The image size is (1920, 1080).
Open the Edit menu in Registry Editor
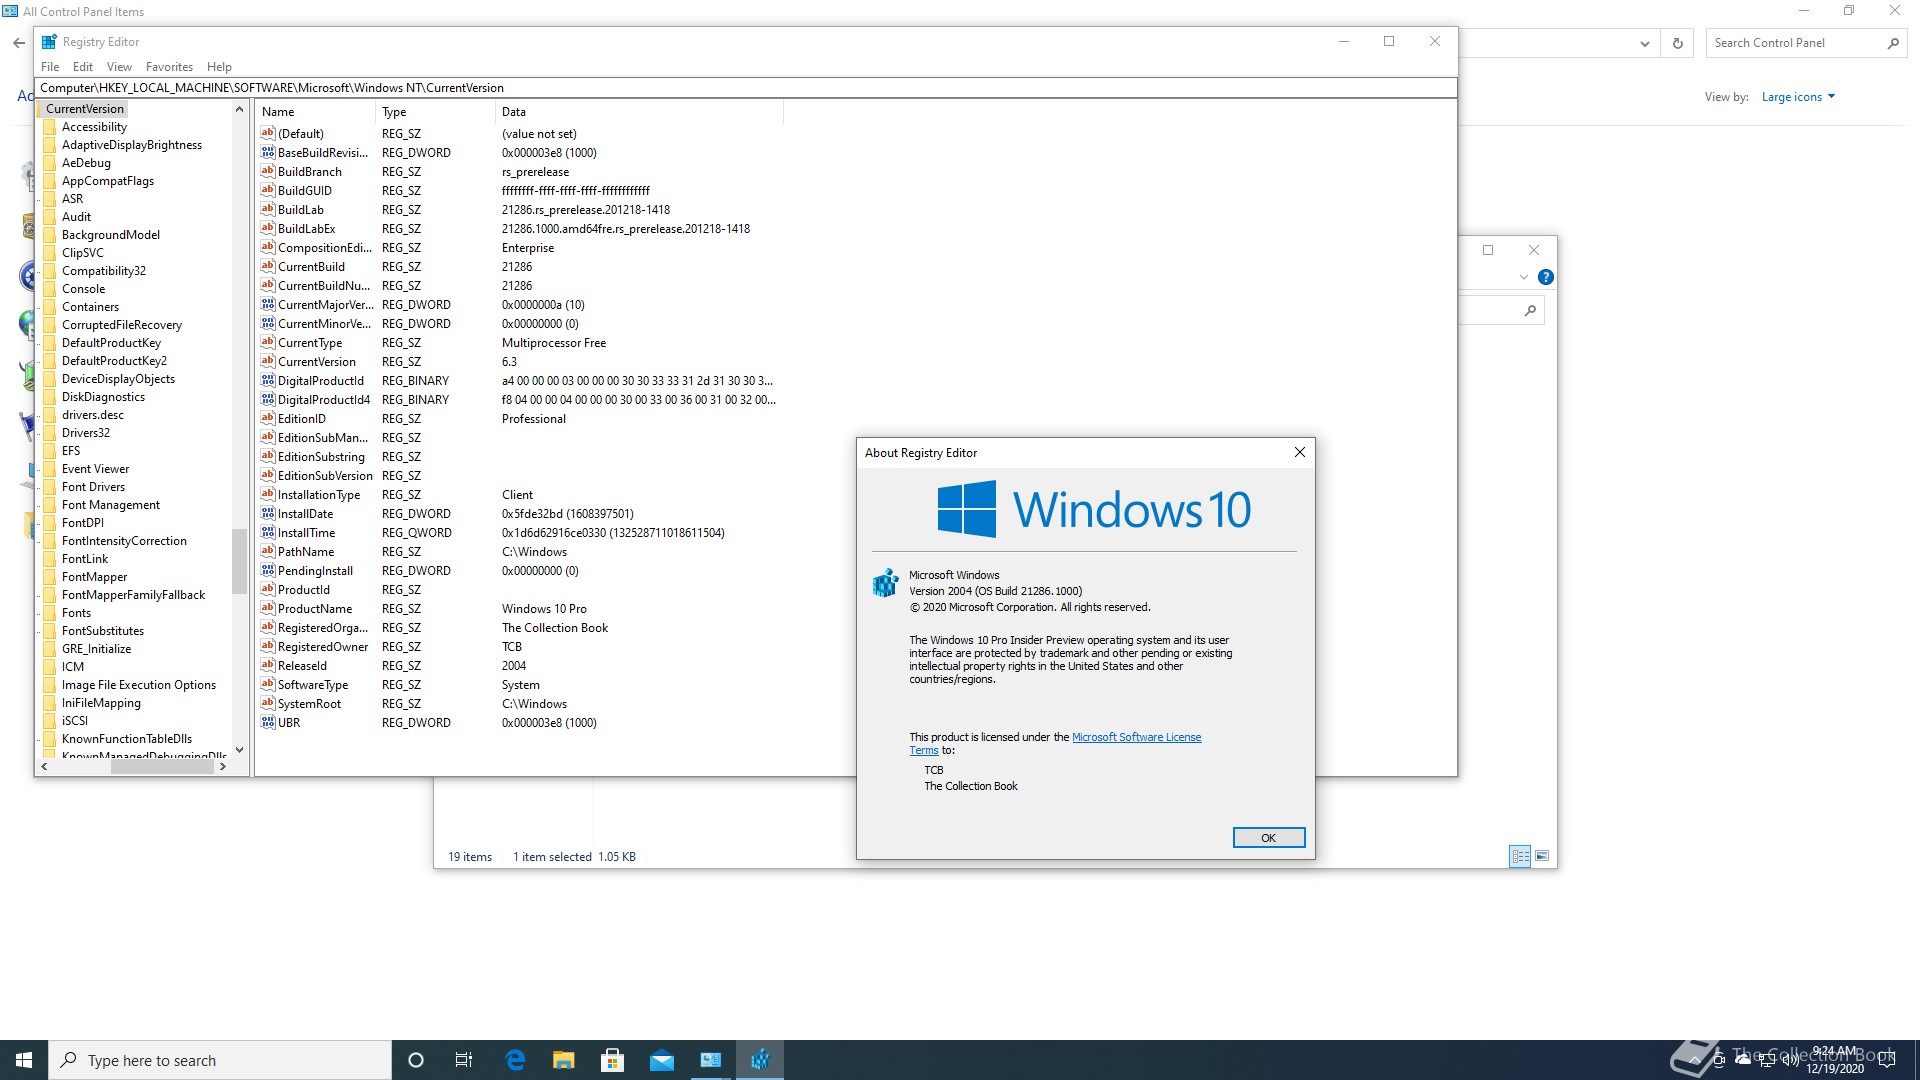point(83,67)
